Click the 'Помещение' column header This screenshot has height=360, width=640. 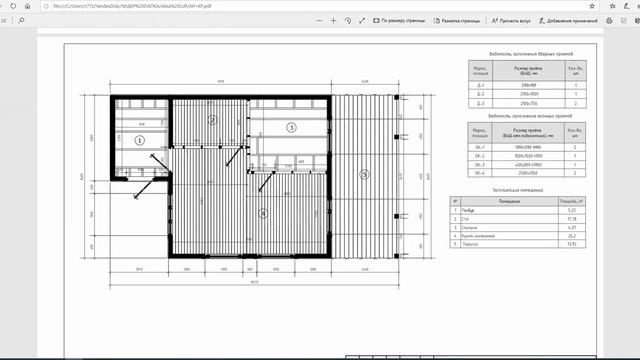tap(509, 201)
